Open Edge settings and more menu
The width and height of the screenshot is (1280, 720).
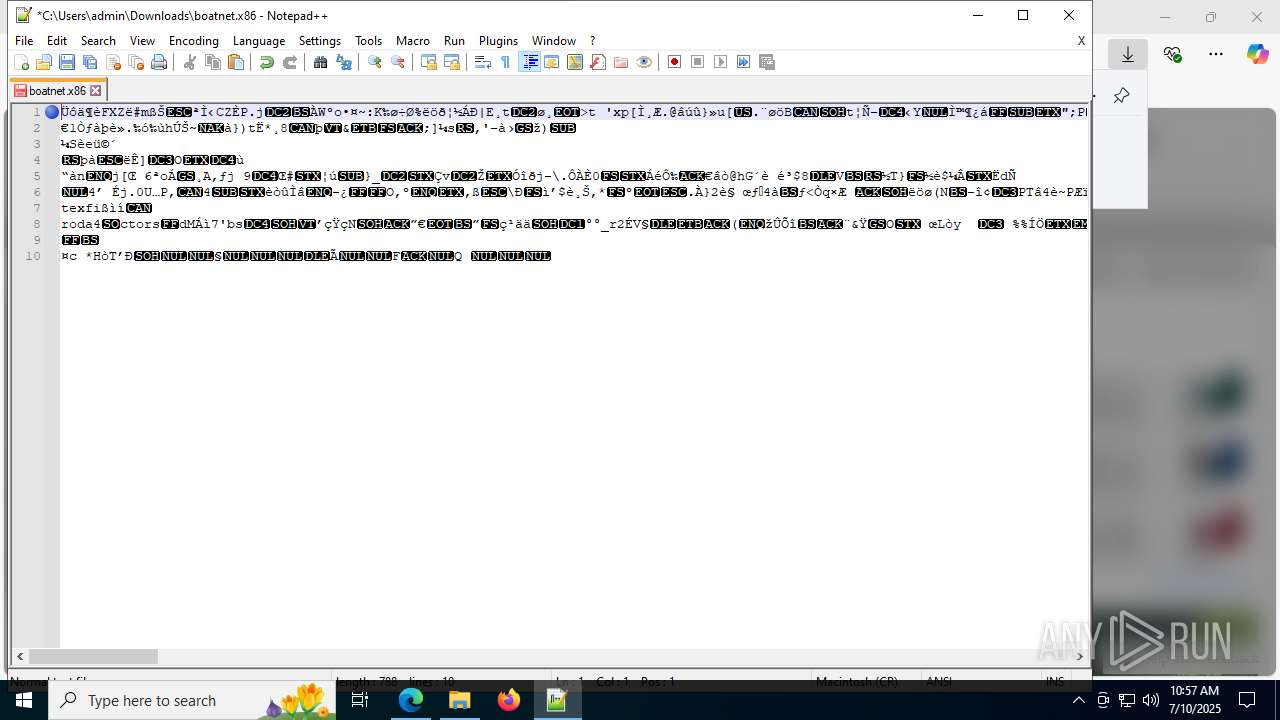[x=1216, y=54]
